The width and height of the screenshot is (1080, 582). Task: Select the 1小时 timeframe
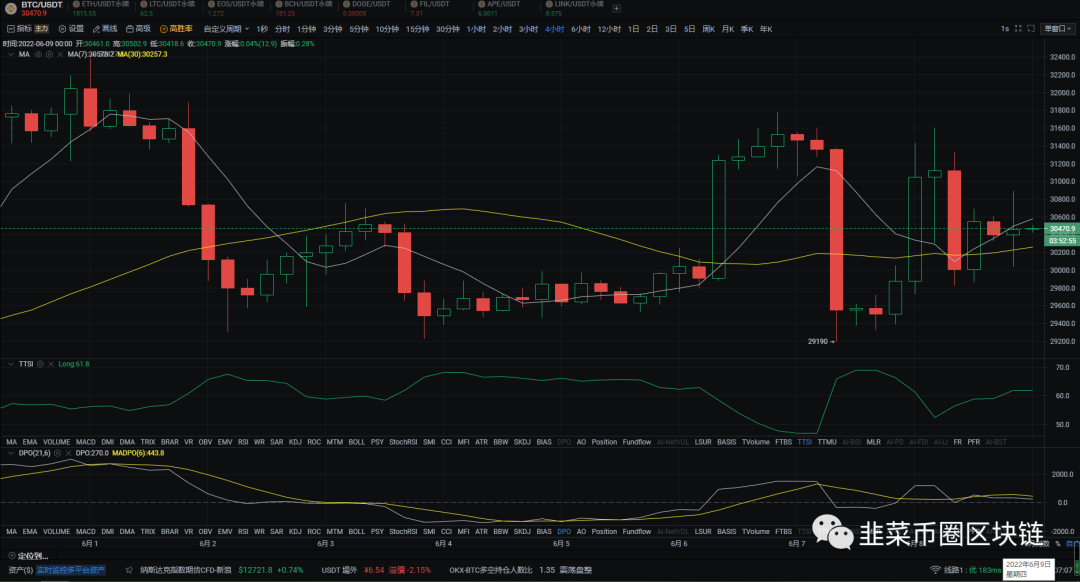476,29
